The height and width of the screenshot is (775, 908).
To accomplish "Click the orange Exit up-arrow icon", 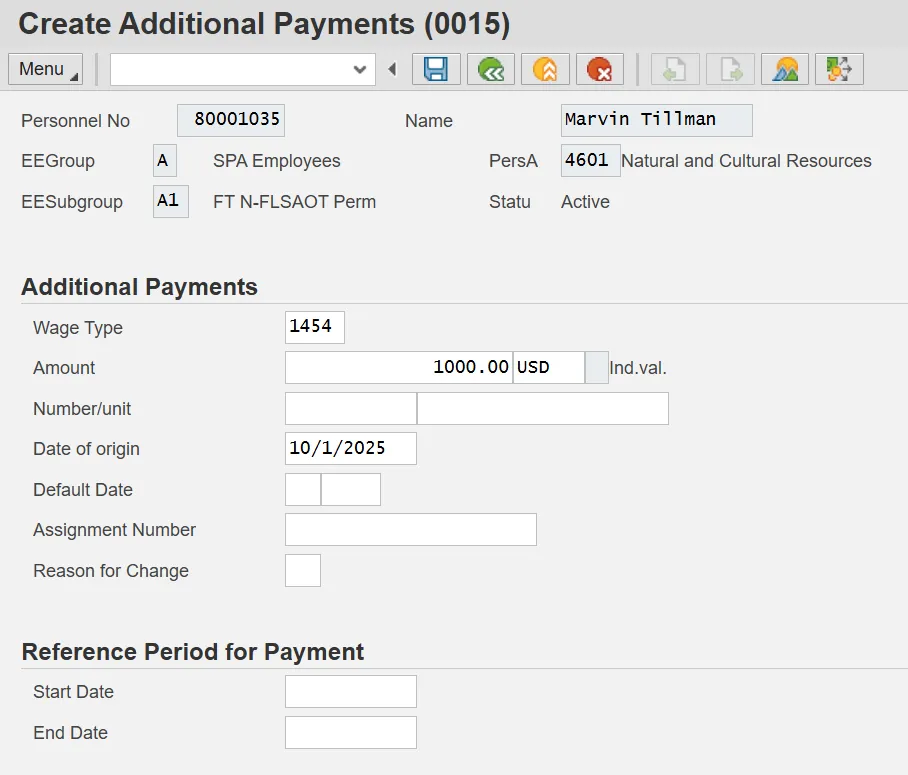I will [x=544, y=69].
